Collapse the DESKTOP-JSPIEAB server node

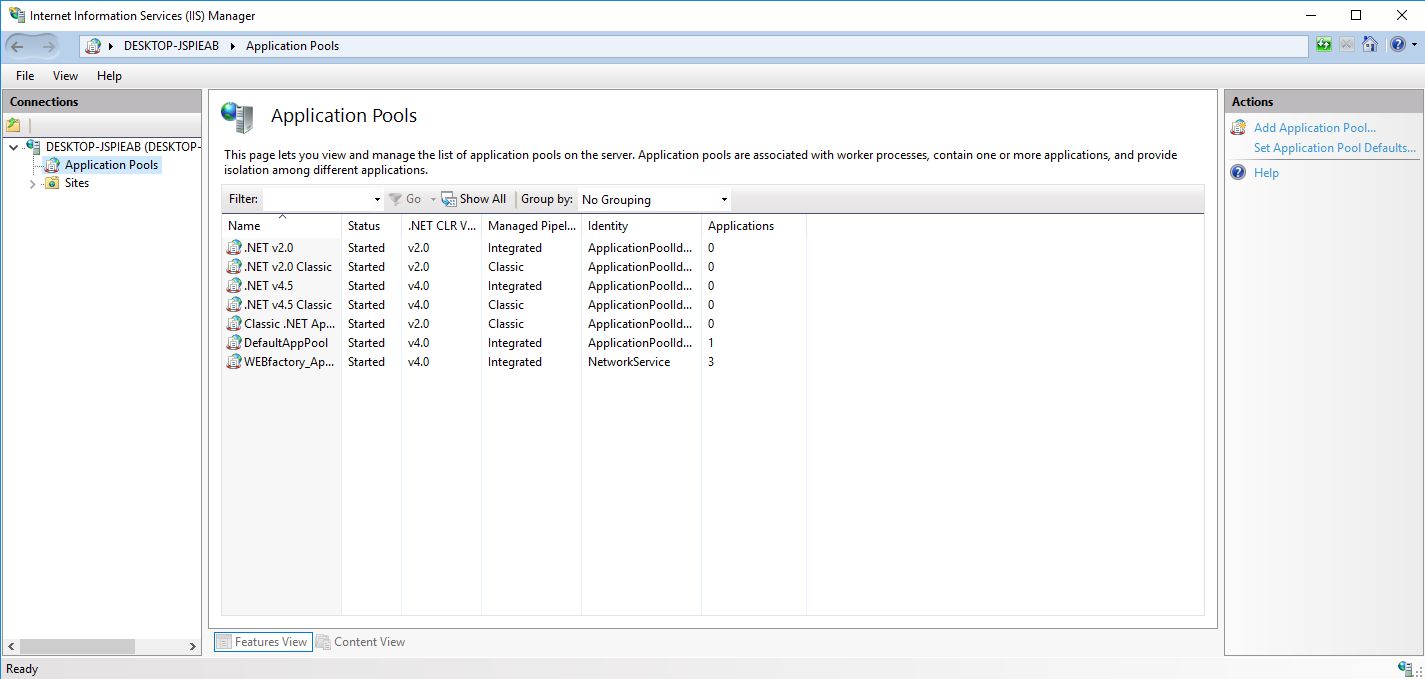click(x=12, y=146)
